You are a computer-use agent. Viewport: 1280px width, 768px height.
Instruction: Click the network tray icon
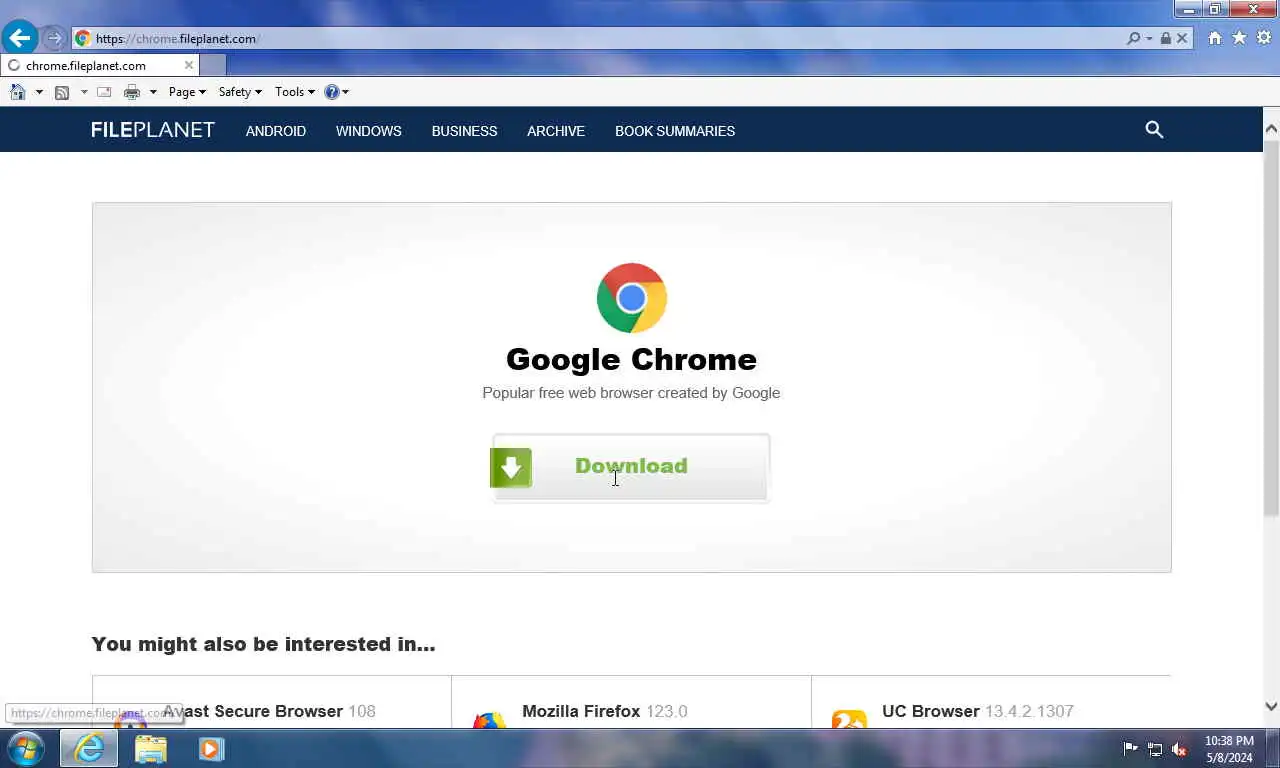(1155, 749)
